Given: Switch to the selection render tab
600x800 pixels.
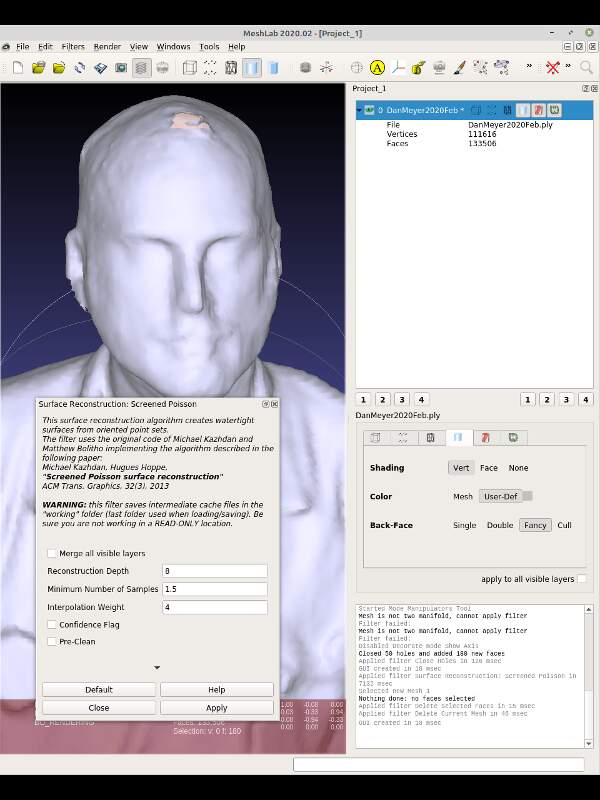Looking at the screenshot, I should coord(486,438).
